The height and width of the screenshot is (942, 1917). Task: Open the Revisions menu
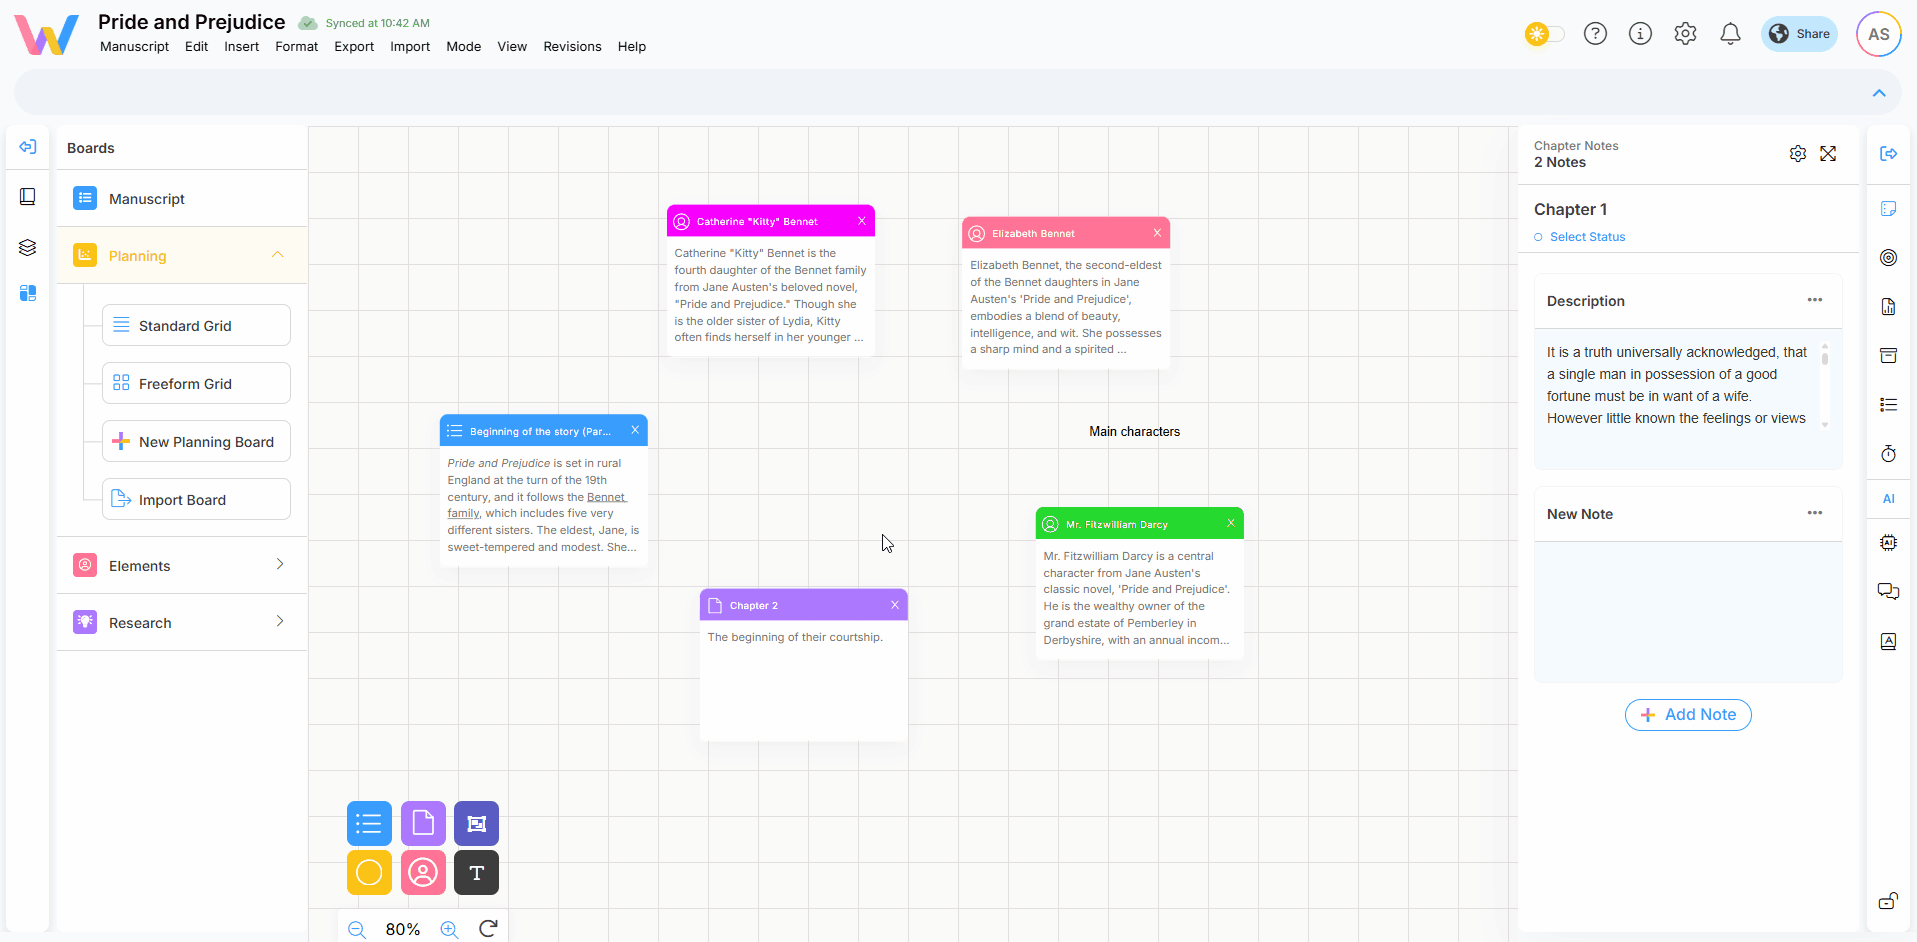572,47
